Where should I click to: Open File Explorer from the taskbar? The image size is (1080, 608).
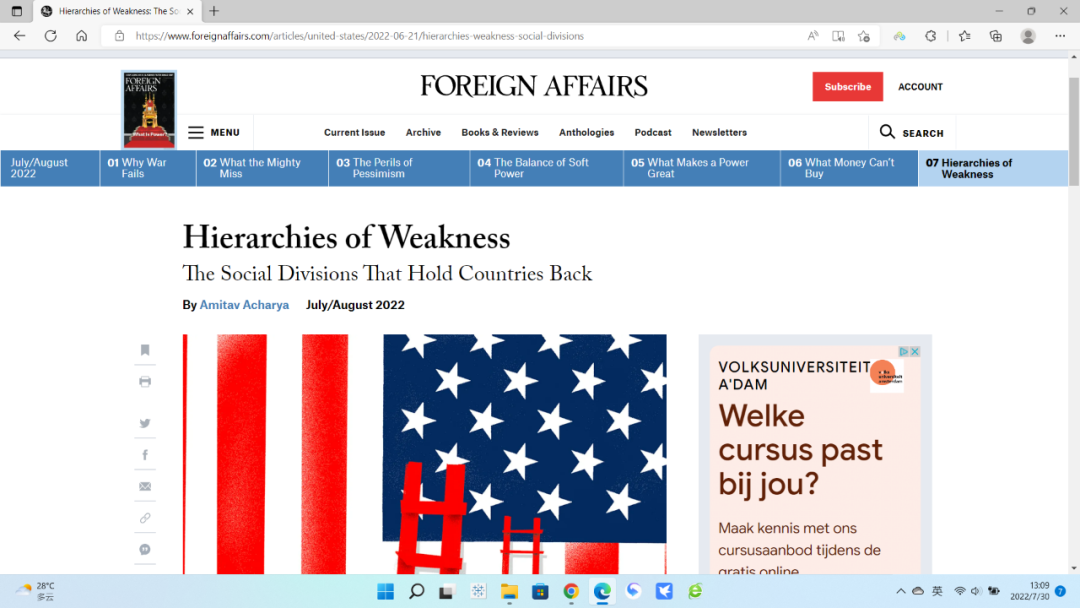click(x=509, y=591)
